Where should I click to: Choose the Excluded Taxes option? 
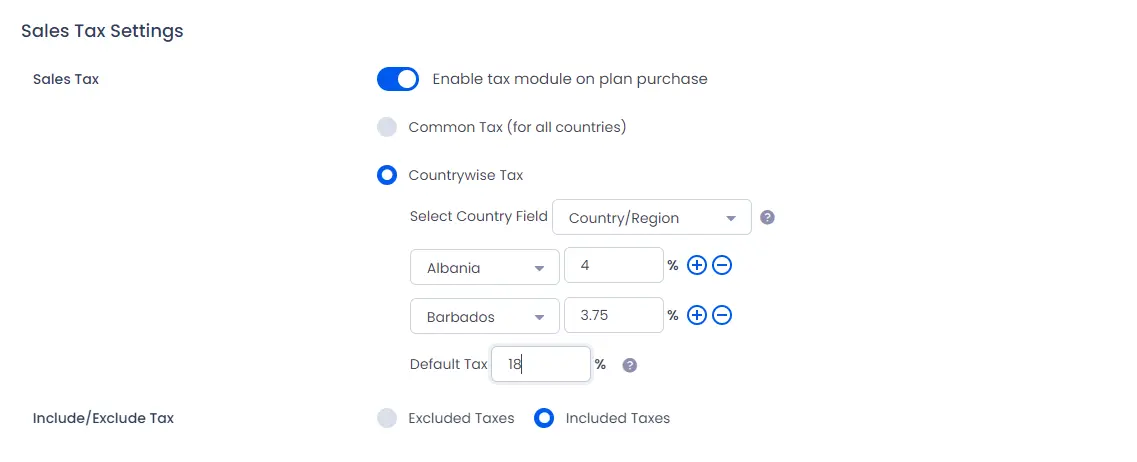click(387, 418)
